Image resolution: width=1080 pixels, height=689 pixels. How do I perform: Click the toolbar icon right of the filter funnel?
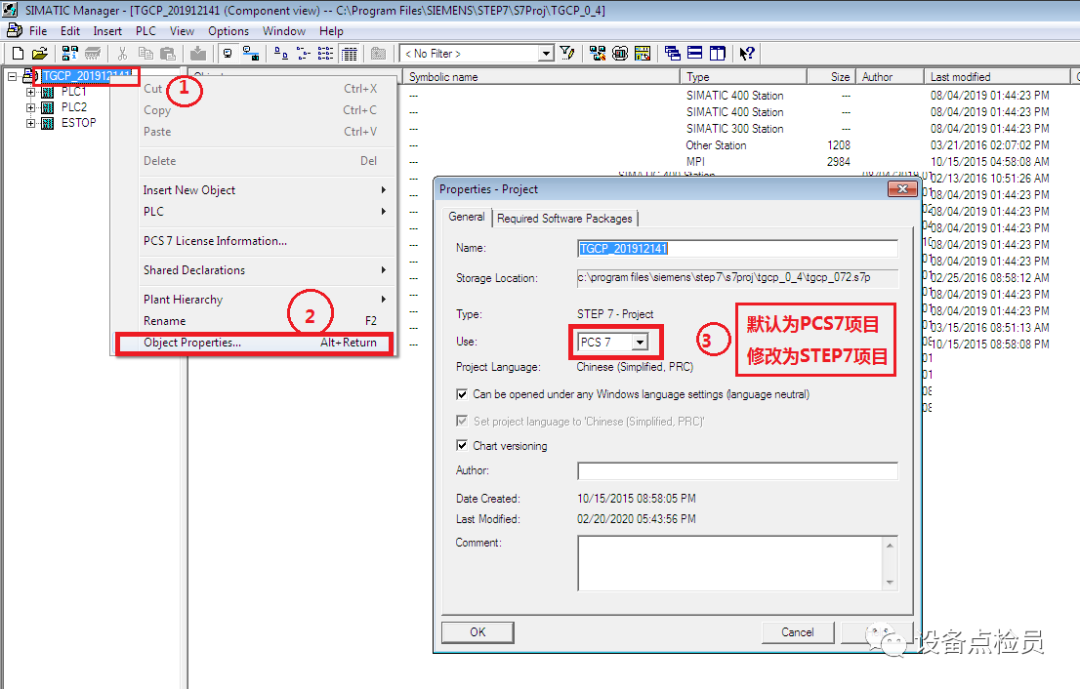[597, 53]
